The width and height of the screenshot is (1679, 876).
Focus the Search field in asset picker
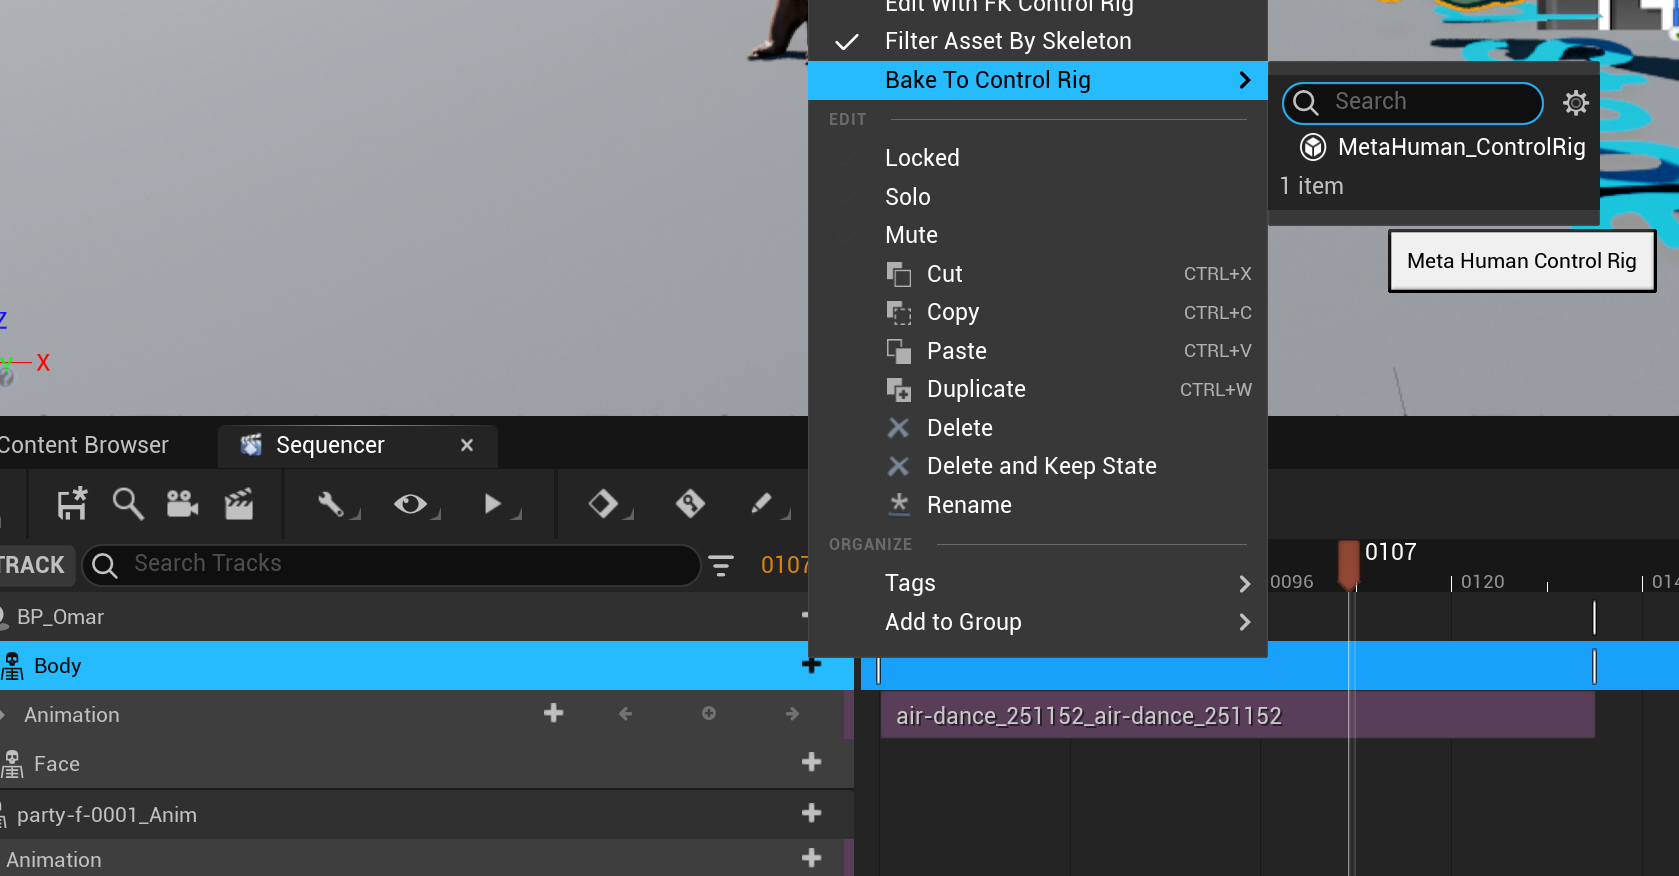pyautogui.click(x=1412, y=102)
